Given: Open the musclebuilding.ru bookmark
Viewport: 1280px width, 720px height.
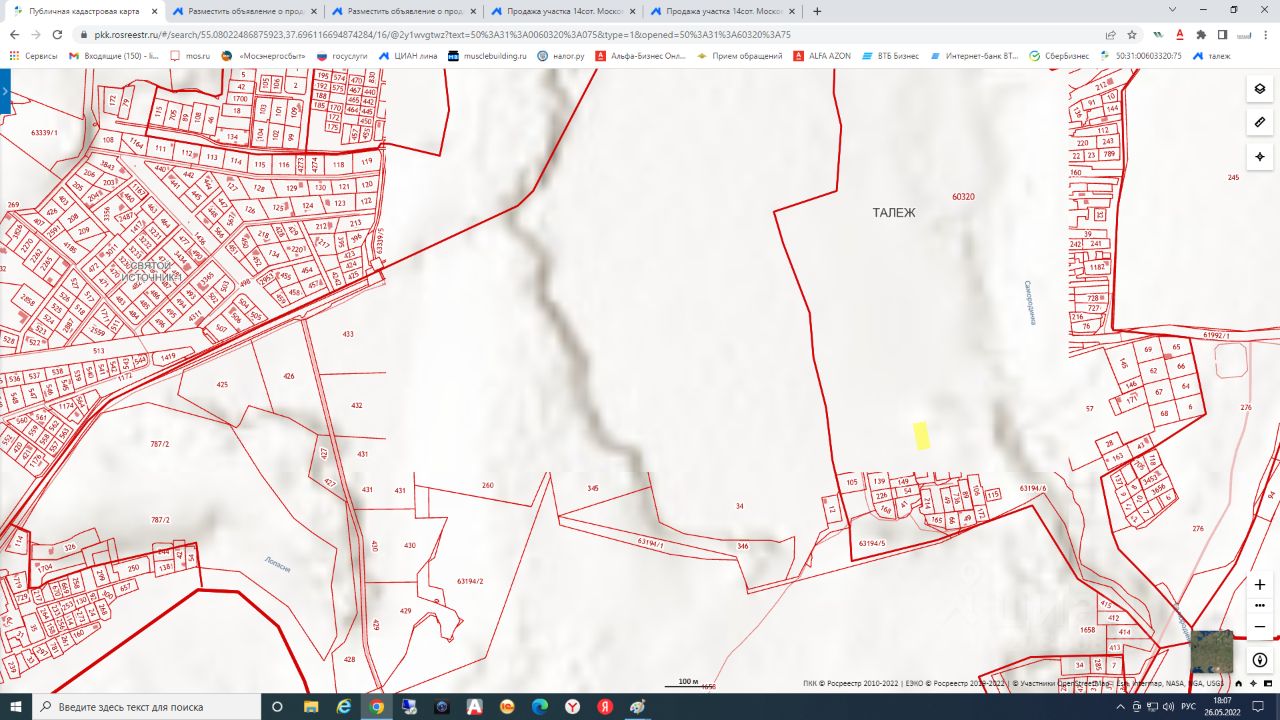Looking at the screenshot, I should [487, 56].
